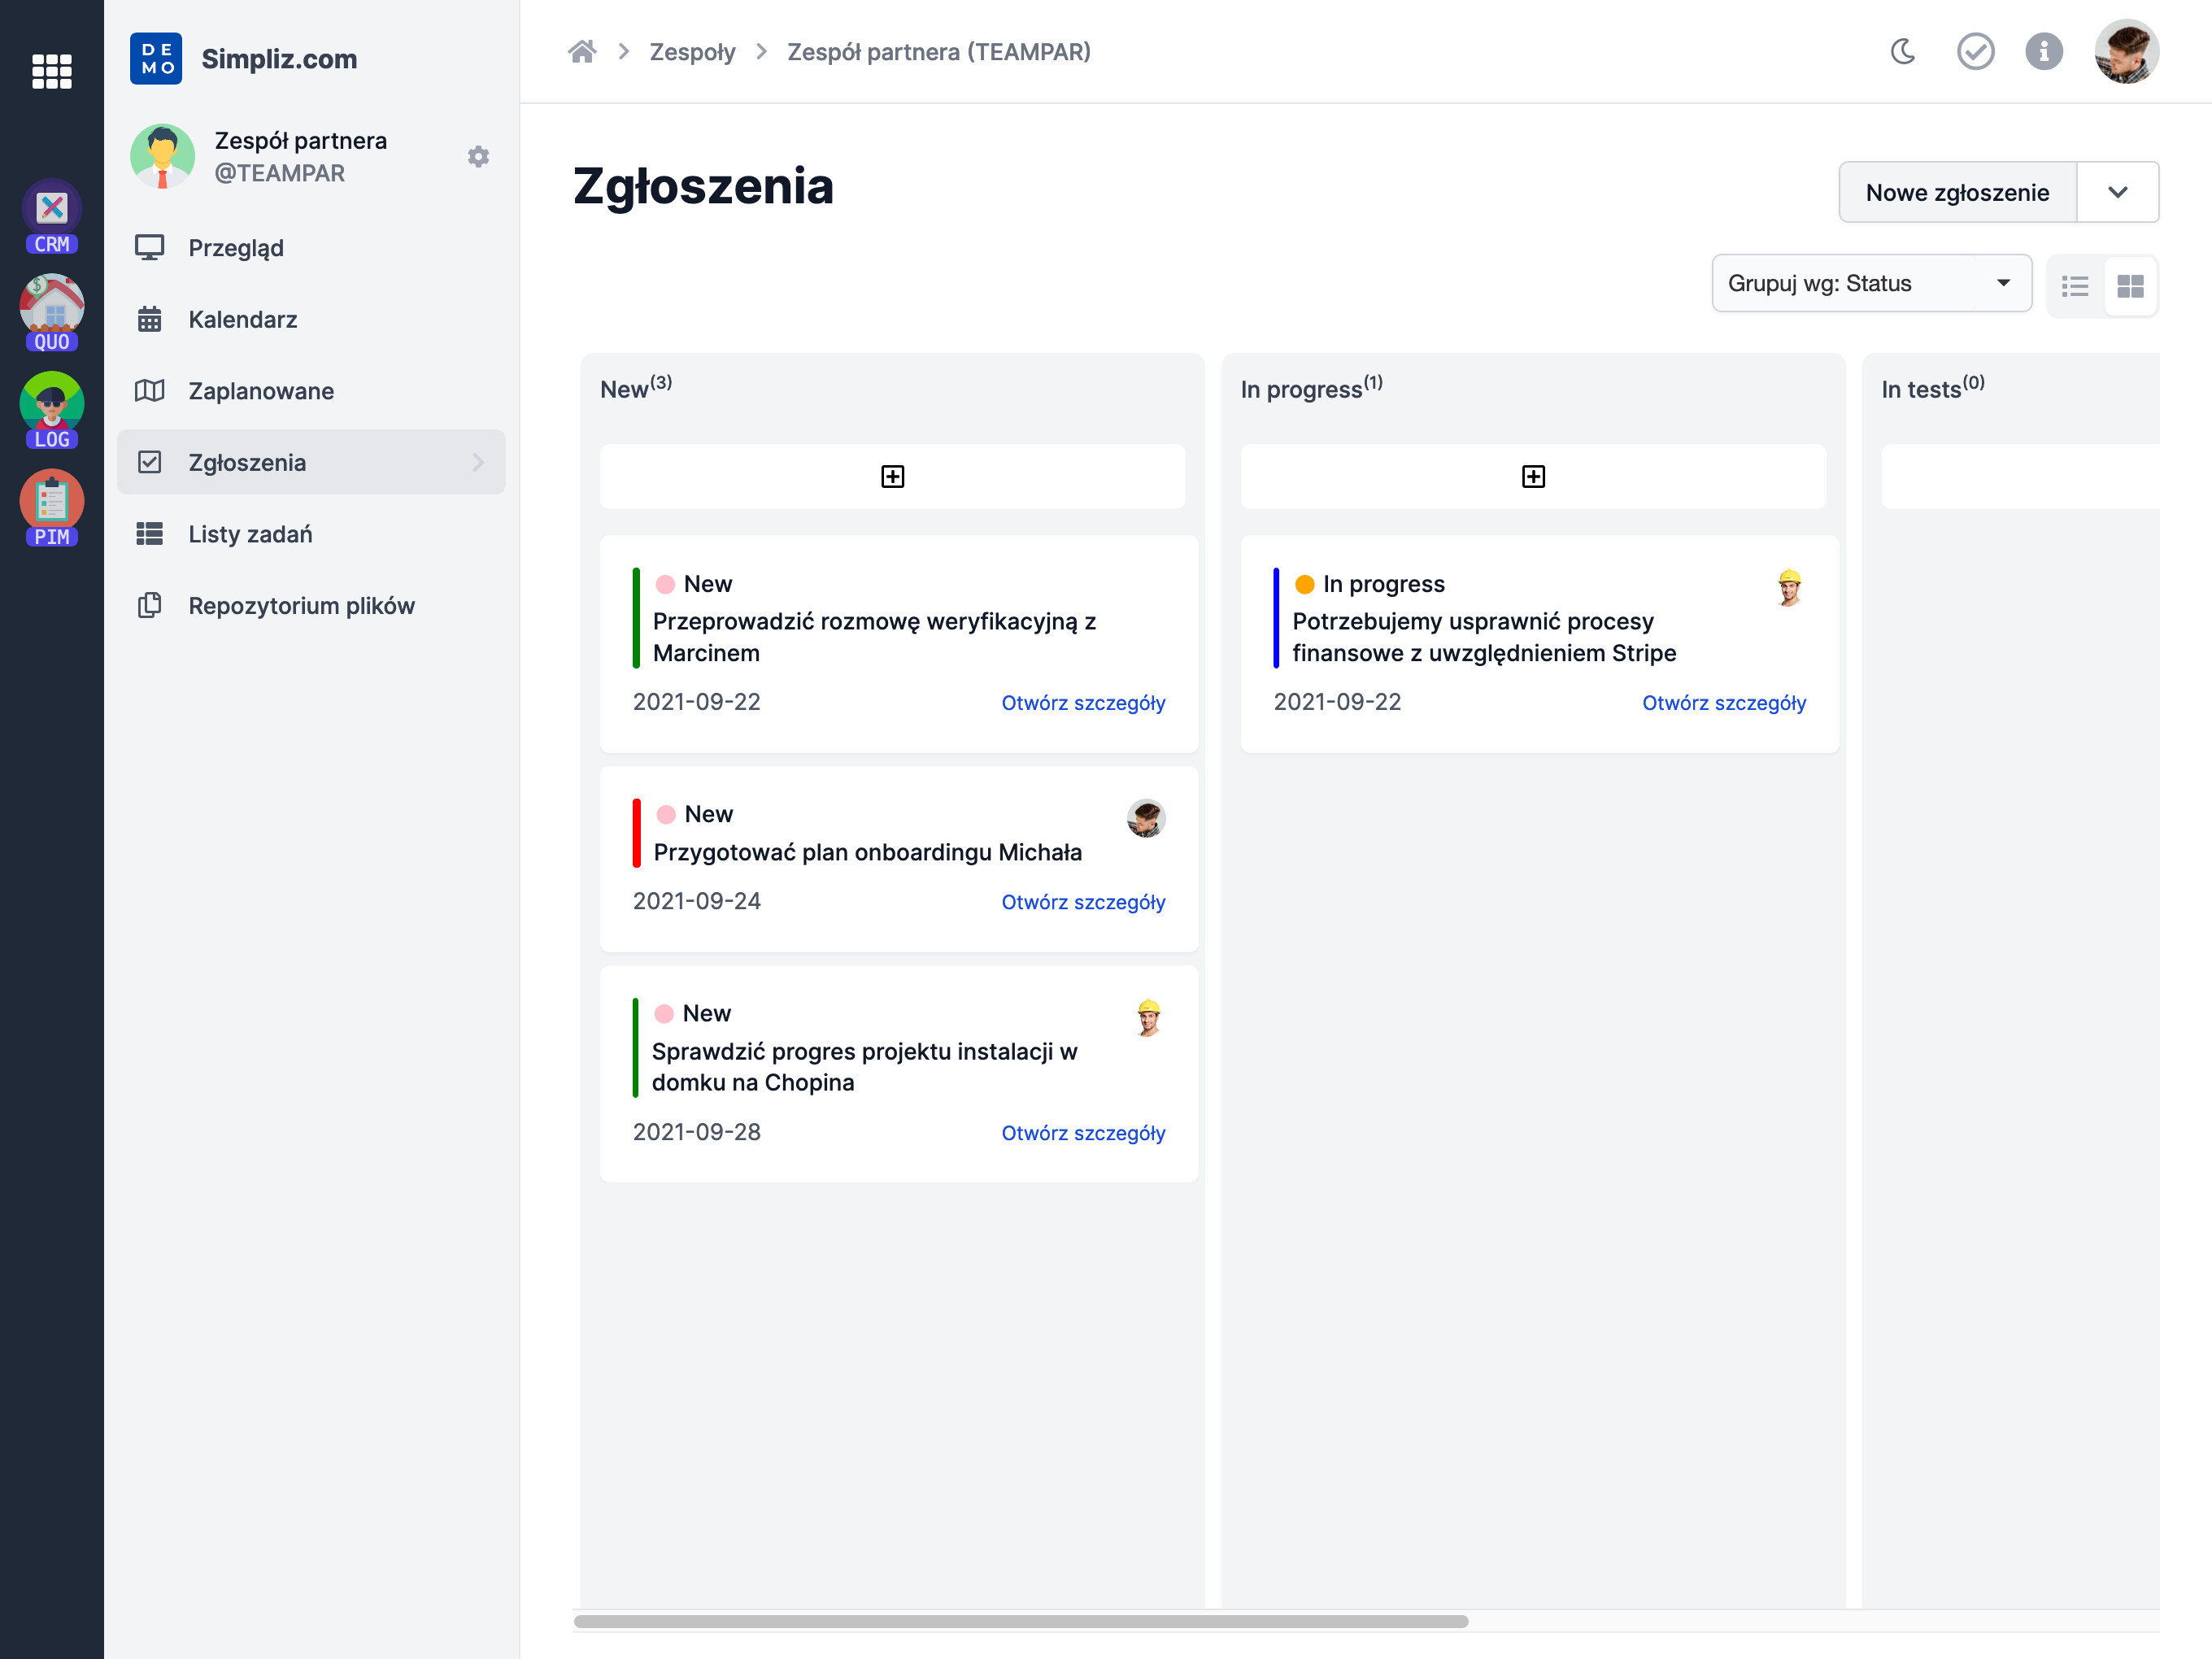This screenshot has width=2212, height=1659.
Task: Click ticket title Przygotować plan onboardingu Michała
Action: coord(867,853)
